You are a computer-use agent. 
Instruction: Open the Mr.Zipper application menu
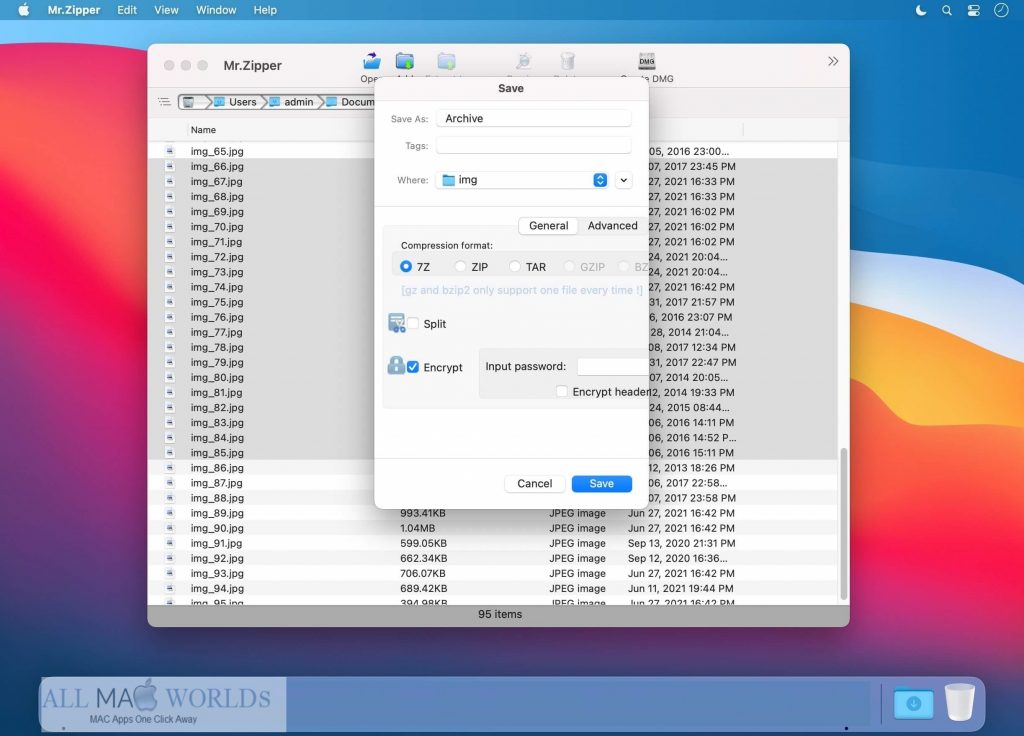tap(74, 10)
